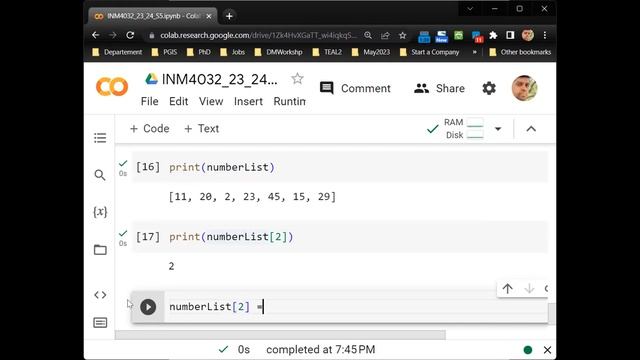
Task: Open the Departement bookmark folder
Action: coord(117,52)
